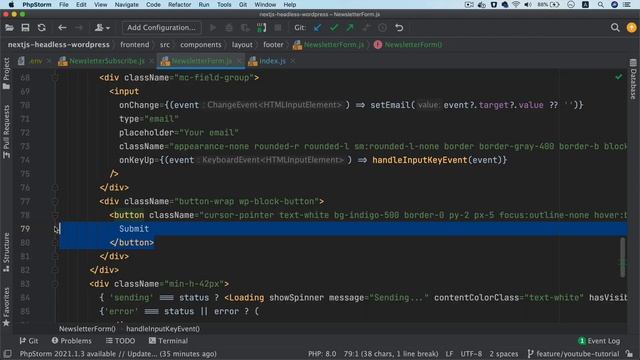Open Search Everywhere magnifier icon
Viewport: 640px width, 360px height.
615,28
